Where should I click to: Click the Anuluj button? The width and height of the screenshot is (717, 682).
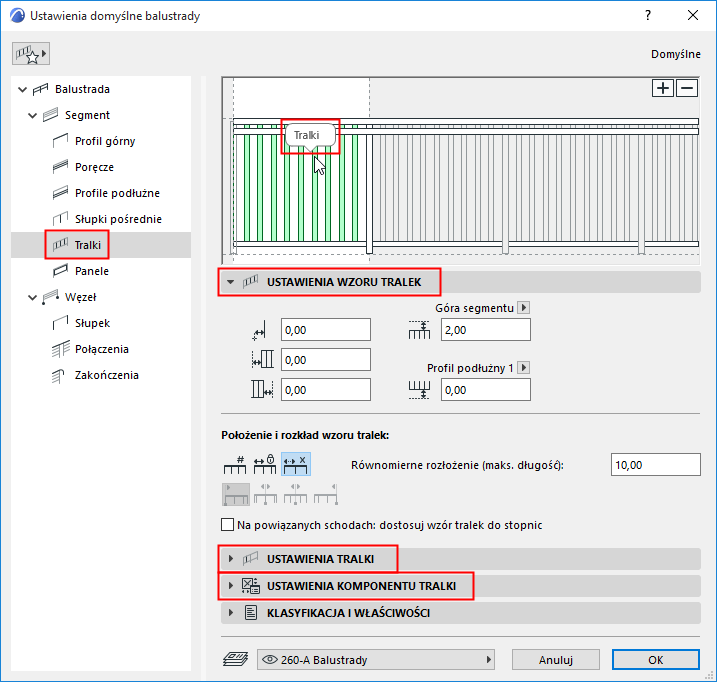[x=556, y=660]
